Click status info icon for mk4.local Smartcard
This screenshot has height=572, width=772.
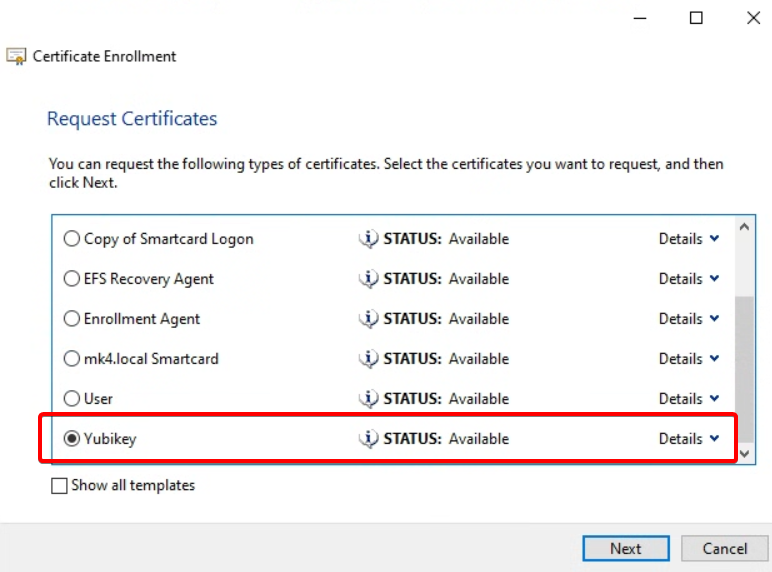pyautogui.click(x=369, y=359)
